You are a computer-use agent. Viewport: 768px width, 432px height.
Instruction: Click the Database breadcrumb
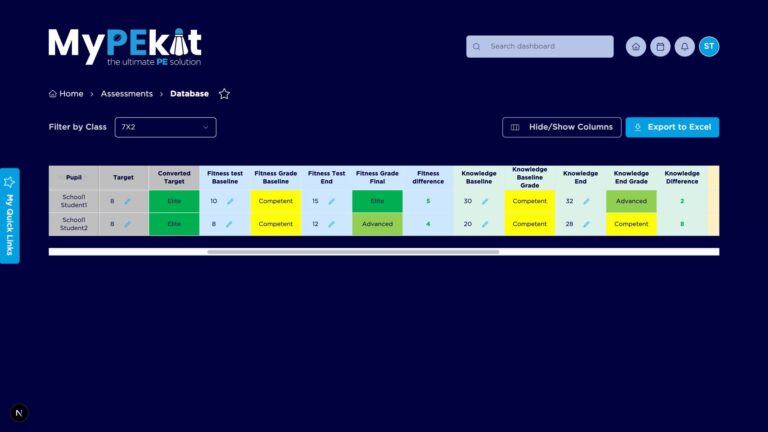click(190, 94)
